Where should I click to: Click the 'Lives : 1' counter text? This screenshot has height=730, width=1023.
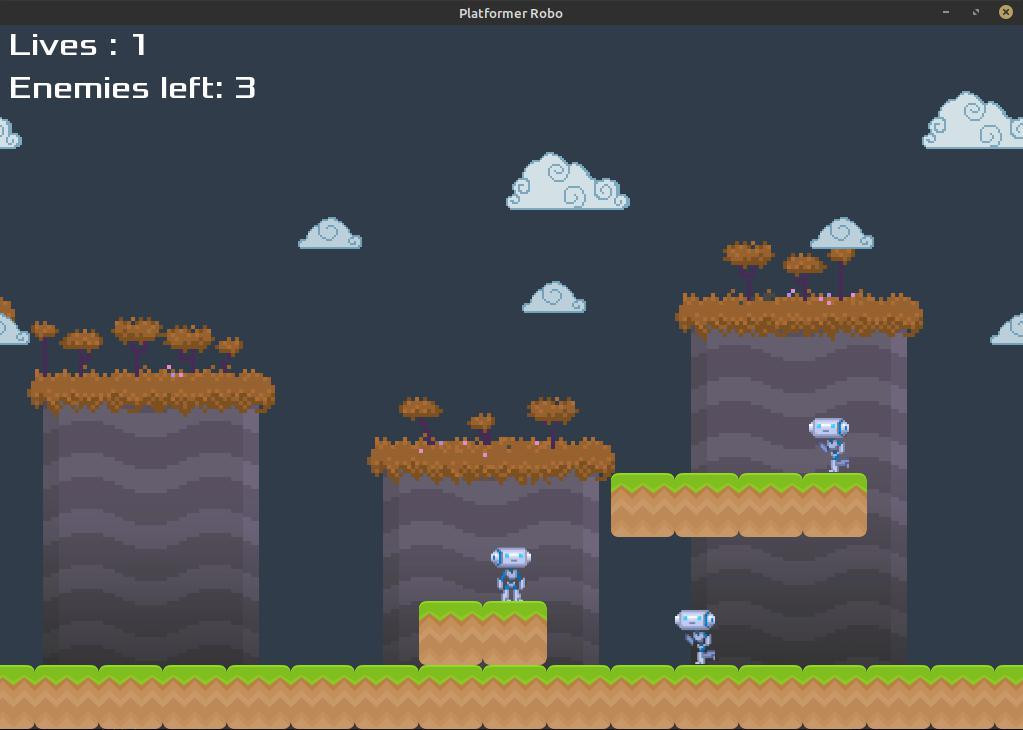click(78, 45)
